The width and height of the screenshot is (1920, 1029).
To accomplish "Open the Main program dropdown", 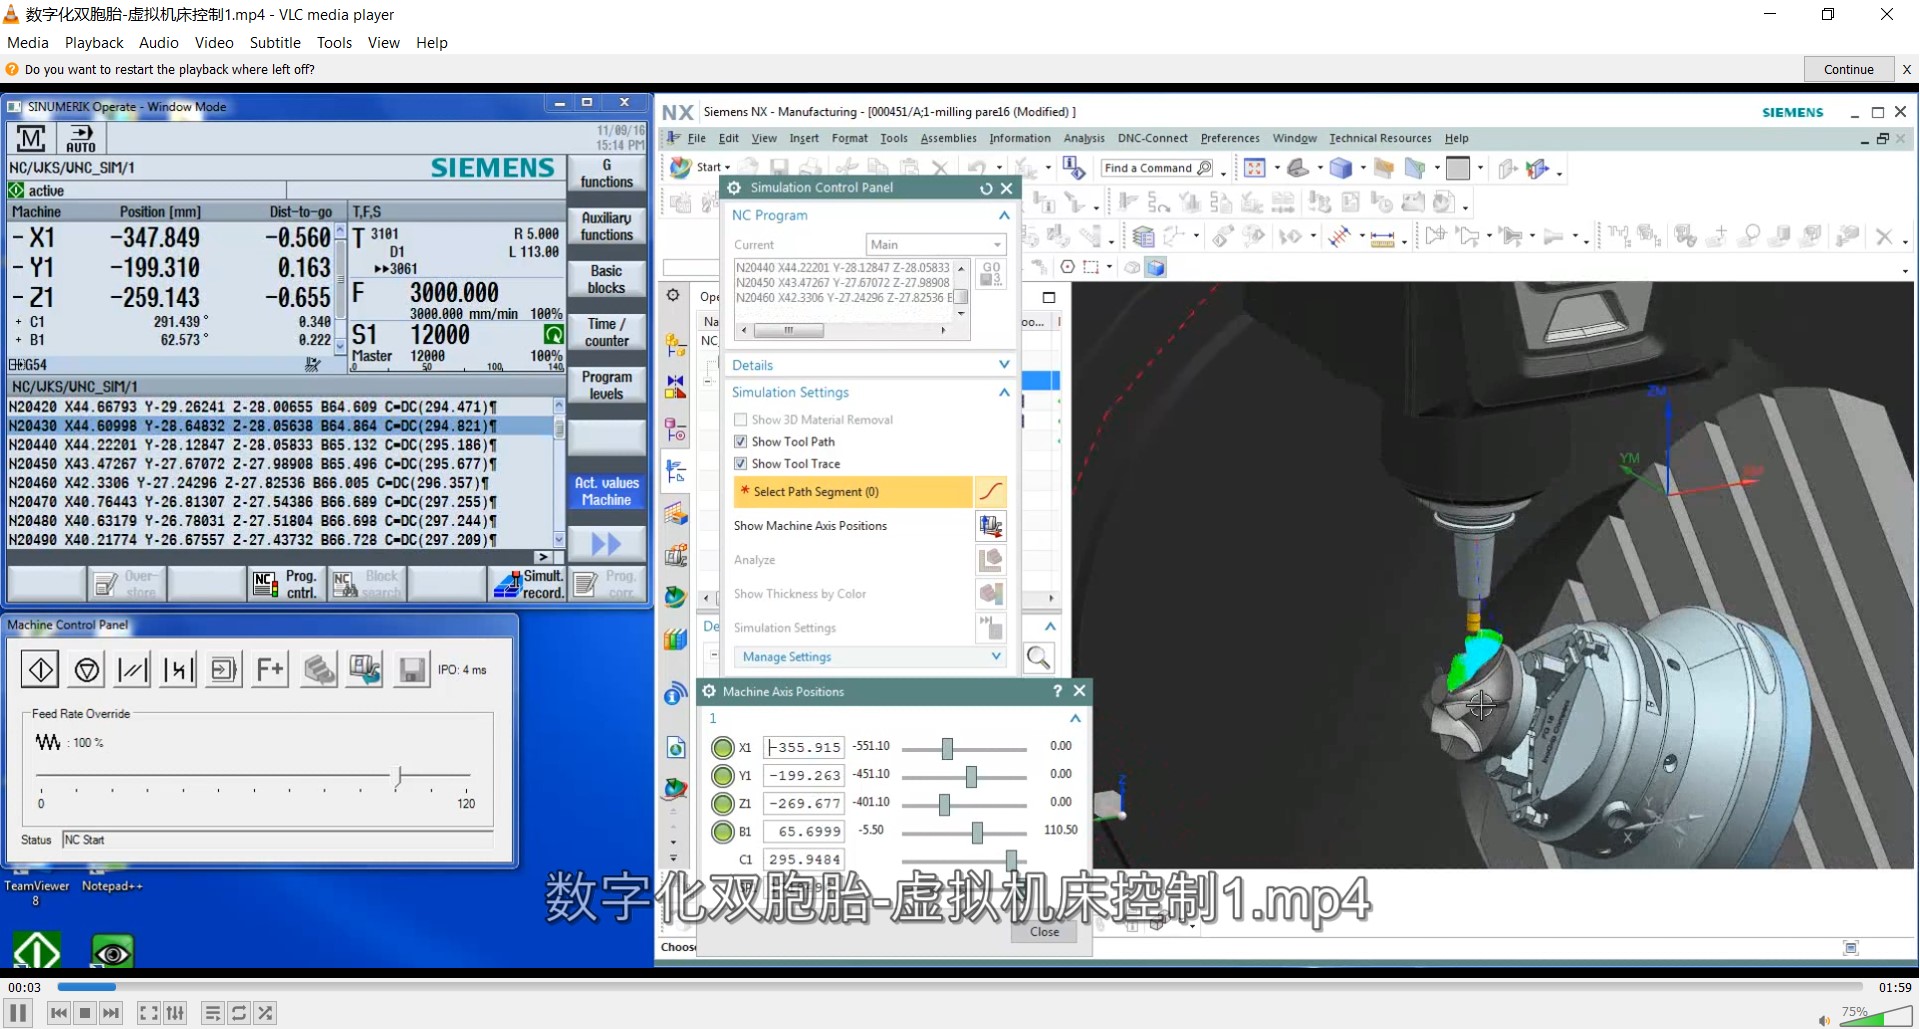I will click(x=936, y=244).
